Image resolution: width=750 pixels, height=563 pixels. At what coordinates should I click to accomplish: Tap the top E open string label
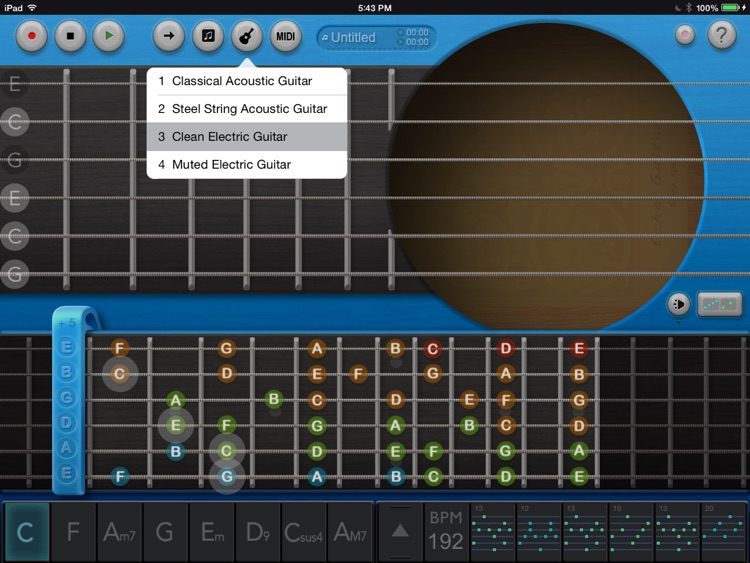(14, 84)
